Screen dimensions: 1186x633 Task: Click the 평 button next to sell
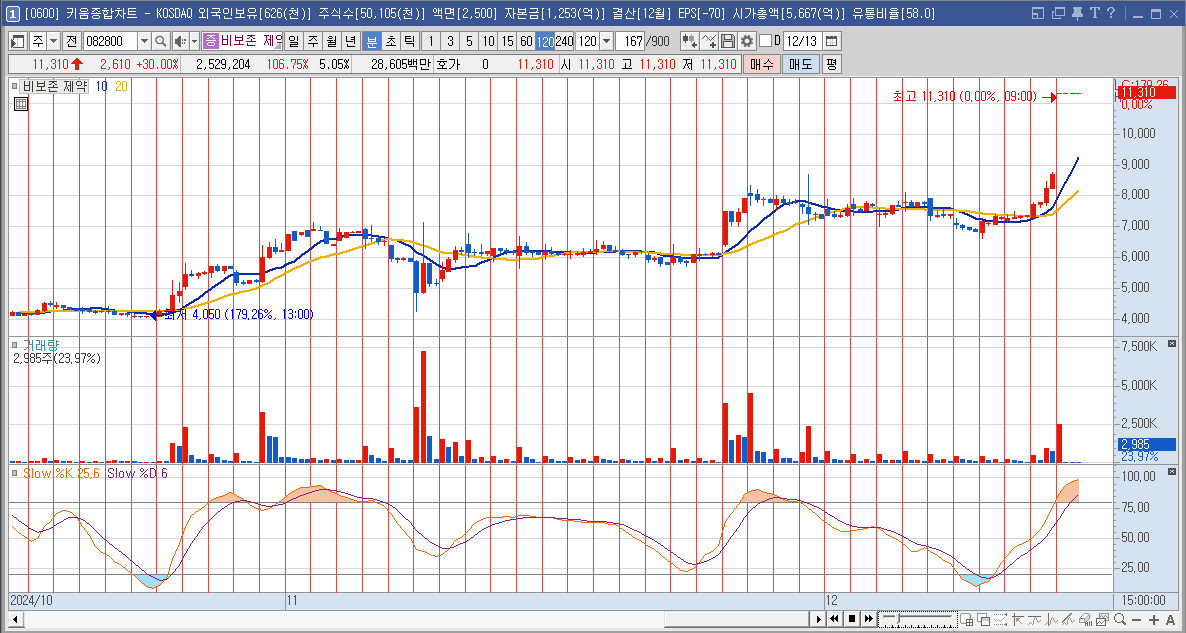(x=831, y=64)
